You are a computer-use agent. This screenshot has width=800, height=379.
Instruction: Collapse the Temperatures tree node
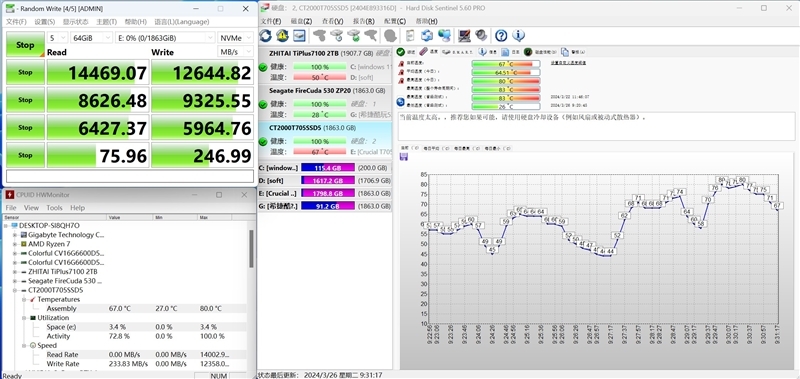[x=24, y=299]
